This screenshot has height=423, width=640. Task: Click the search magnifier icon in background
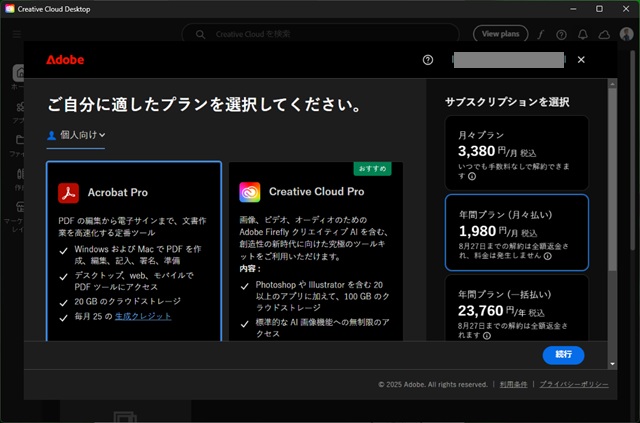coord(200,34)
